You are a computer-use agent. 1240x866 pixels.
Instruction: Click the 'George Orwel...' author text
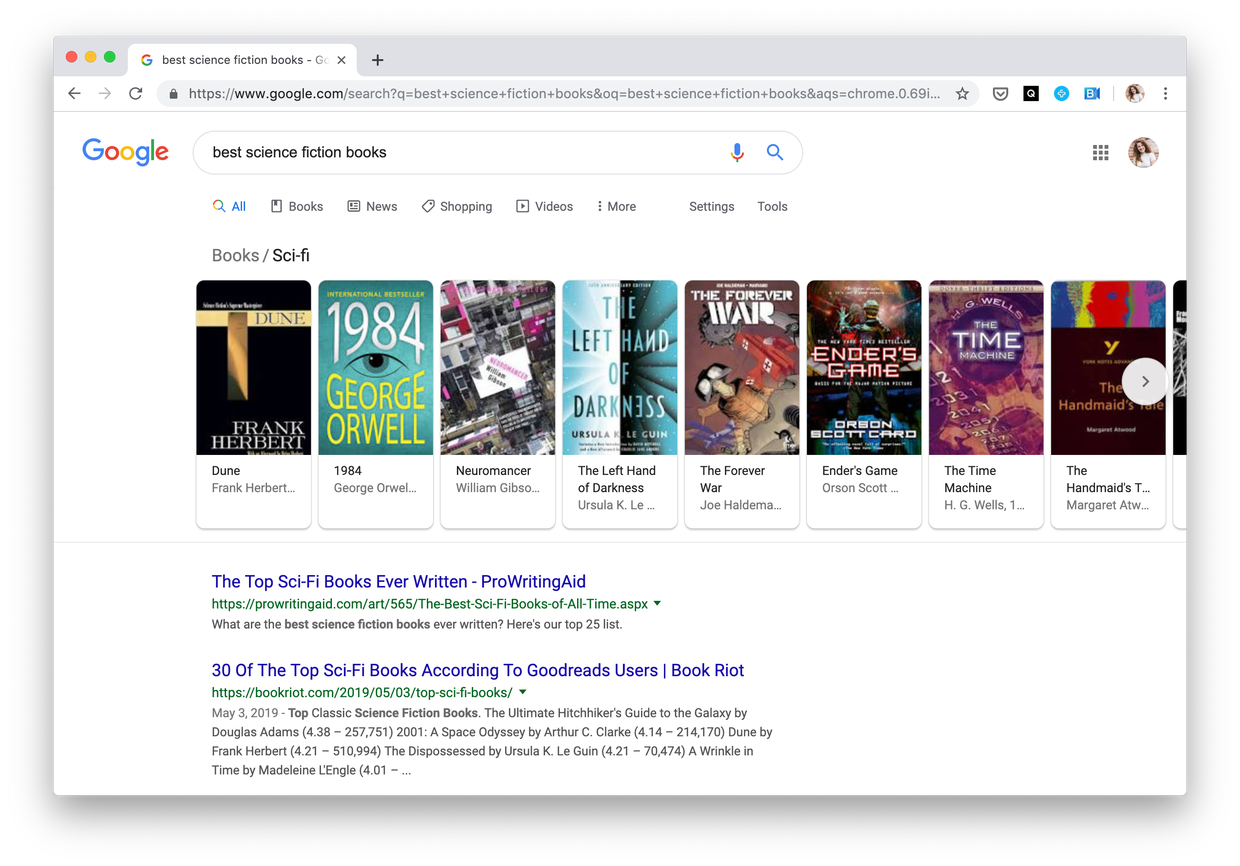[375, 488]
